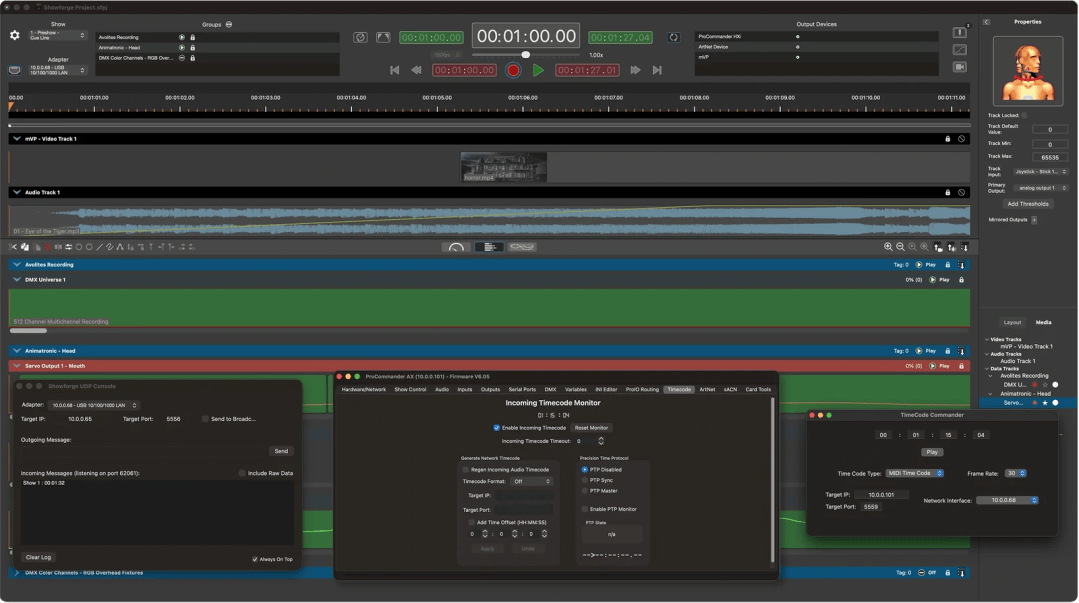Open the Show selection dropdown
Image resolution: width=1079 pixels, height=603 pixels.
[57, 35]
